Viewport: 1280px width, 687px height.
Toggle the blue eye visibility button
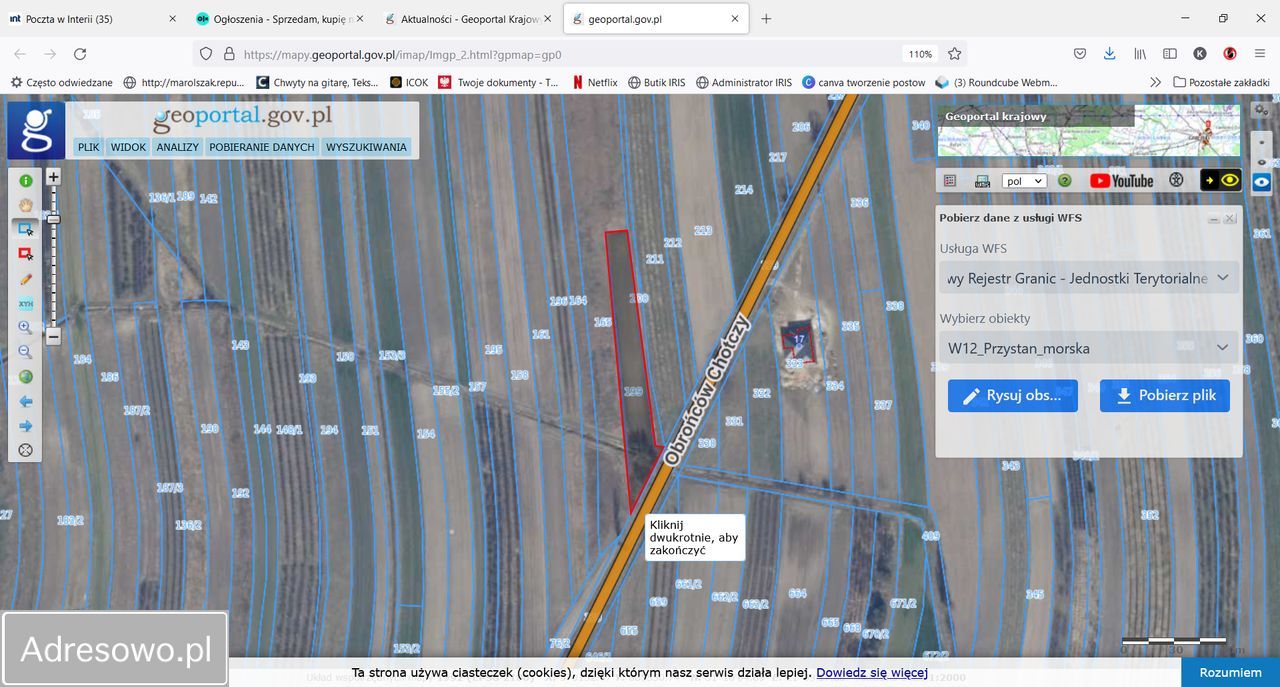tap(1262, 182)
